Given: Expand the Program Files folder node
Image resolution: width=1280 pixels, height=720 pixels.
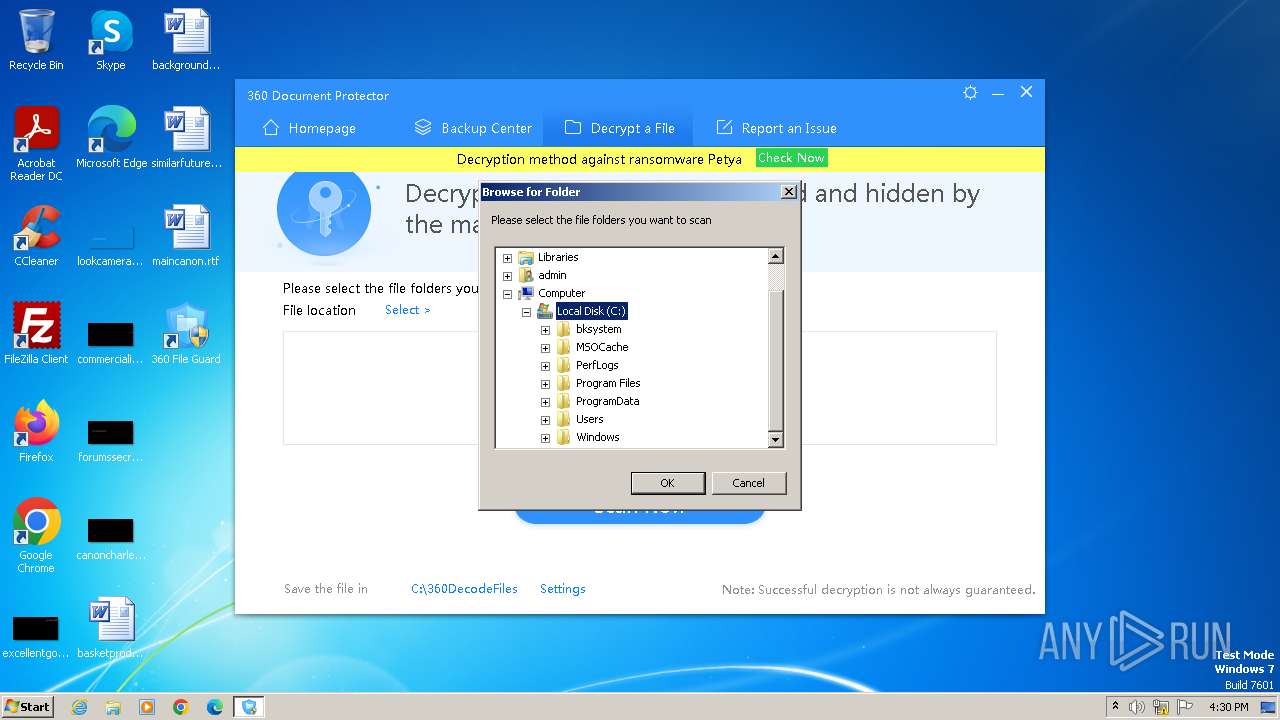Looking at the screenshot, I should pyautogui.click(x=545, y=384).
